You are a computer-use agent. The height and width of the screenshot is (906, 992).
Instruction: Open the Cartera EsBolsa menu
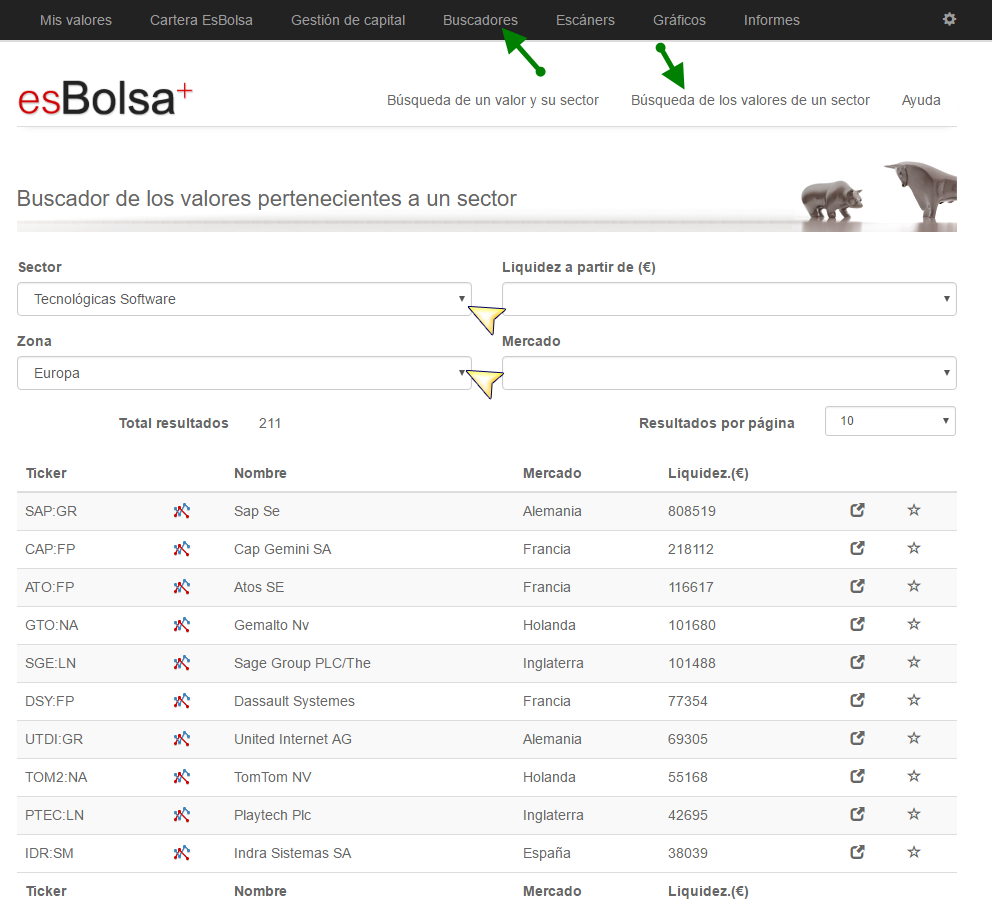tap(201, 20)
